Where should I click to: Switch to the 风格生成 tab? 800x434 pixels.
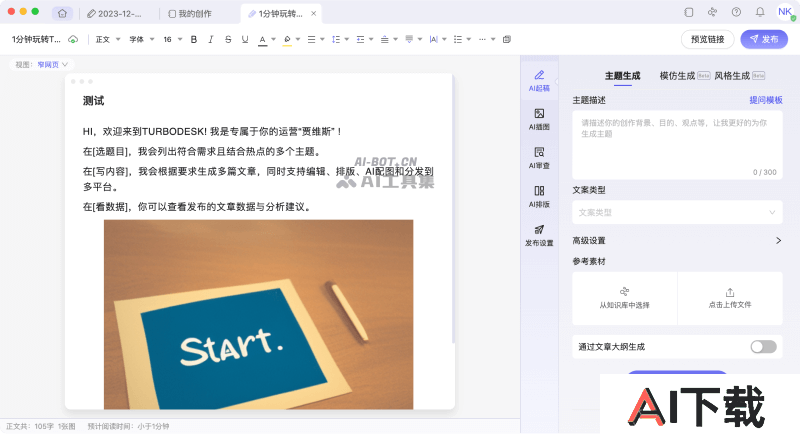click(732, 76)
